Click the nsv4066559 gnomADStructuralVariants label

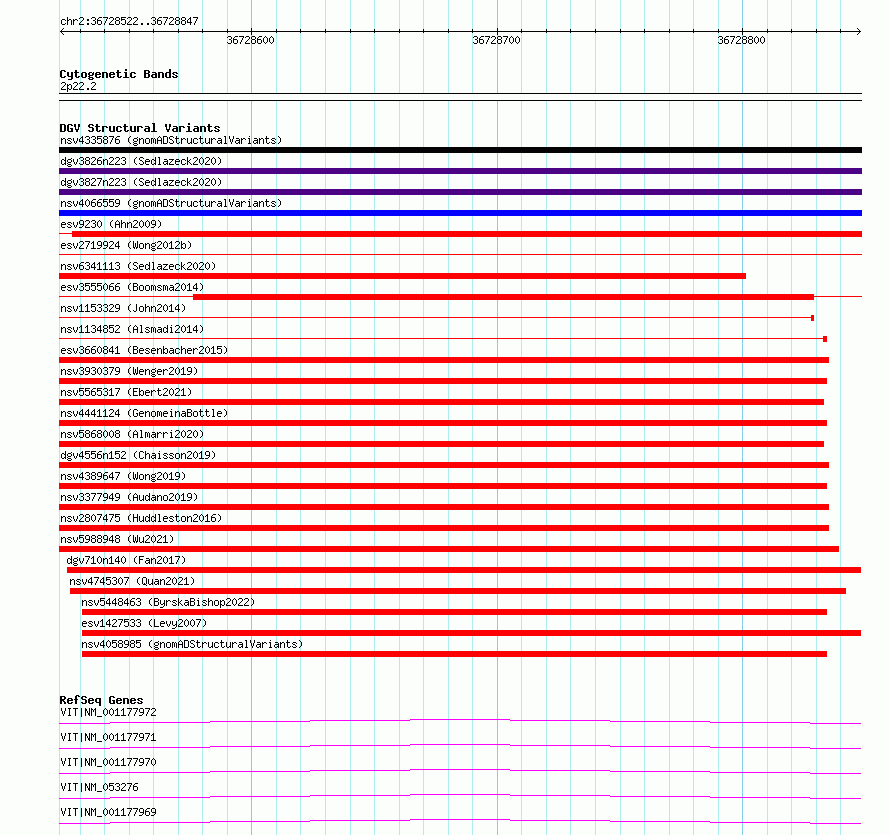[x=171, y=203]
